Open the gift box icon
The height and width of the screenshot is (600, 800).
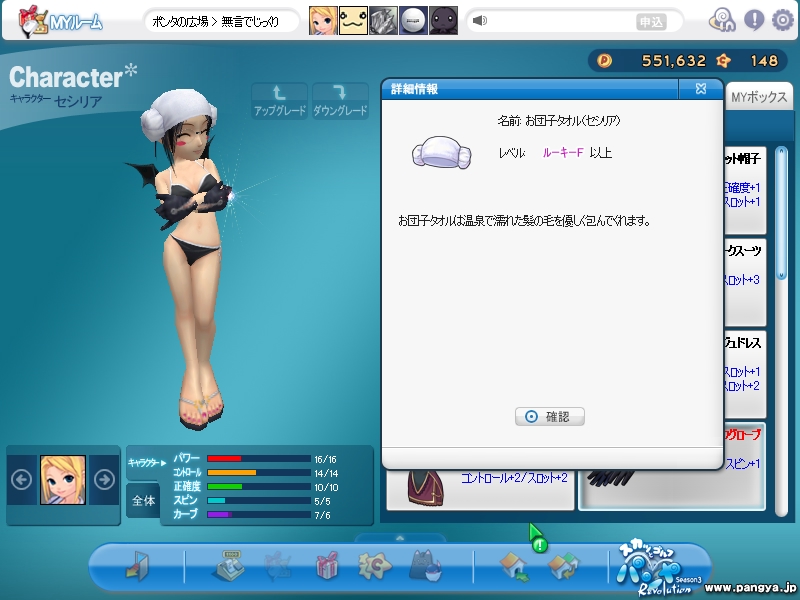coord(328,565)
